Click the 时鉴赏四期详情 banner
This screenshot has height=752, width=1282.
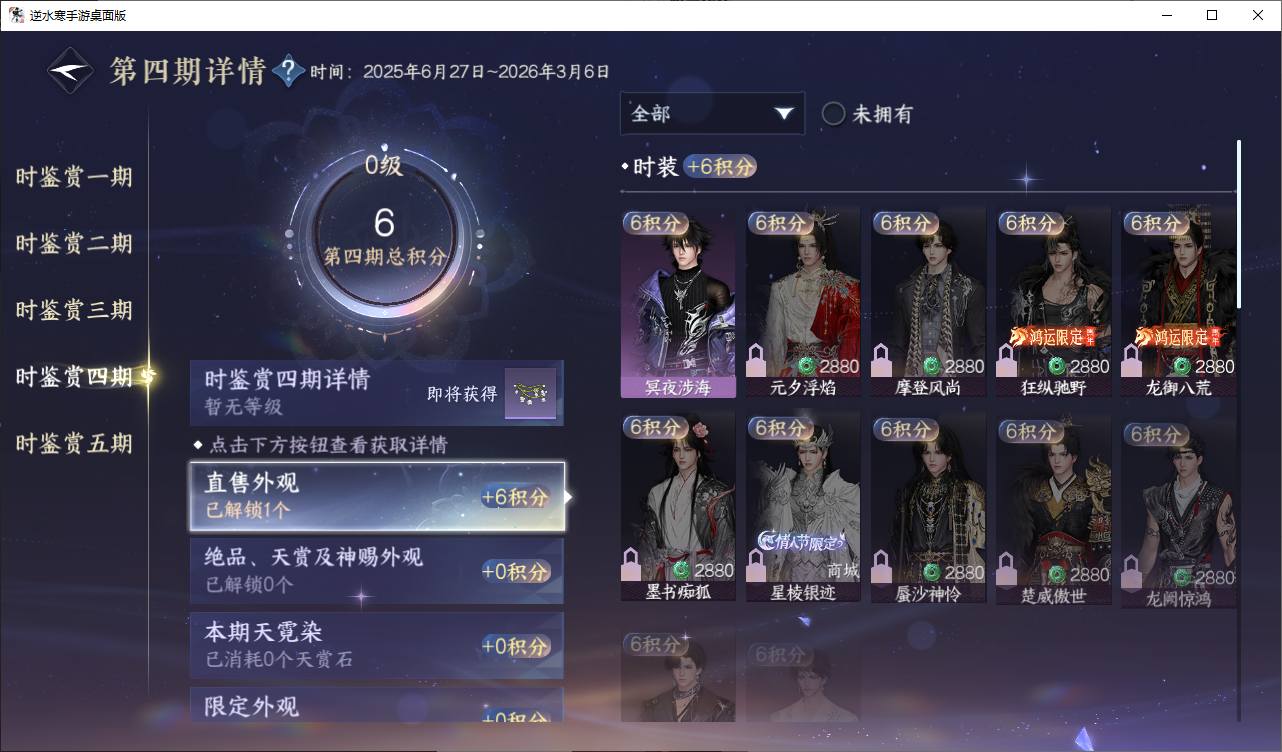(x=377, y=393)
